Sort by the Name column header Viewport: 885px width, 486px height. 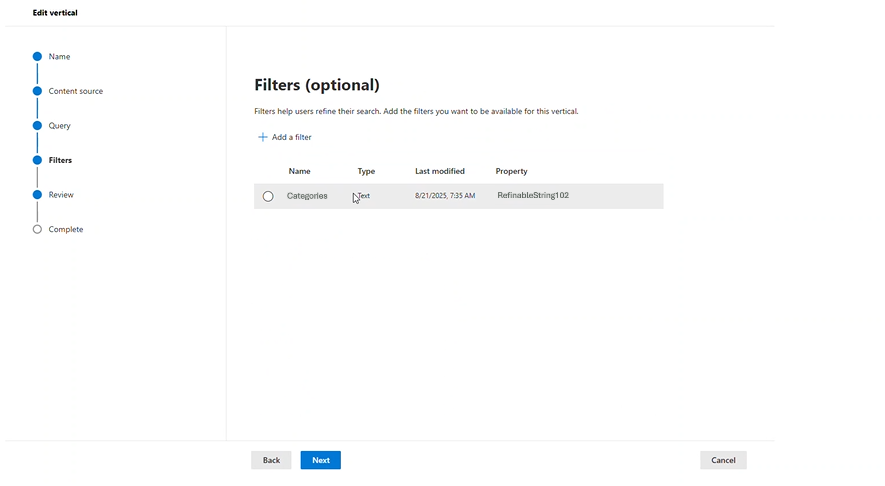point(299,171)
